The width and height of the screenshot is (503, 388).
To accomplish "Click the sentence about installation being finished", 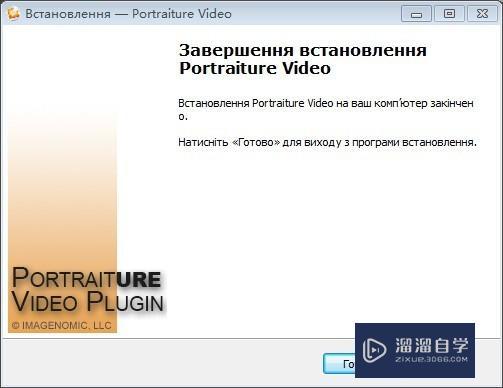I will coord(326,109).
